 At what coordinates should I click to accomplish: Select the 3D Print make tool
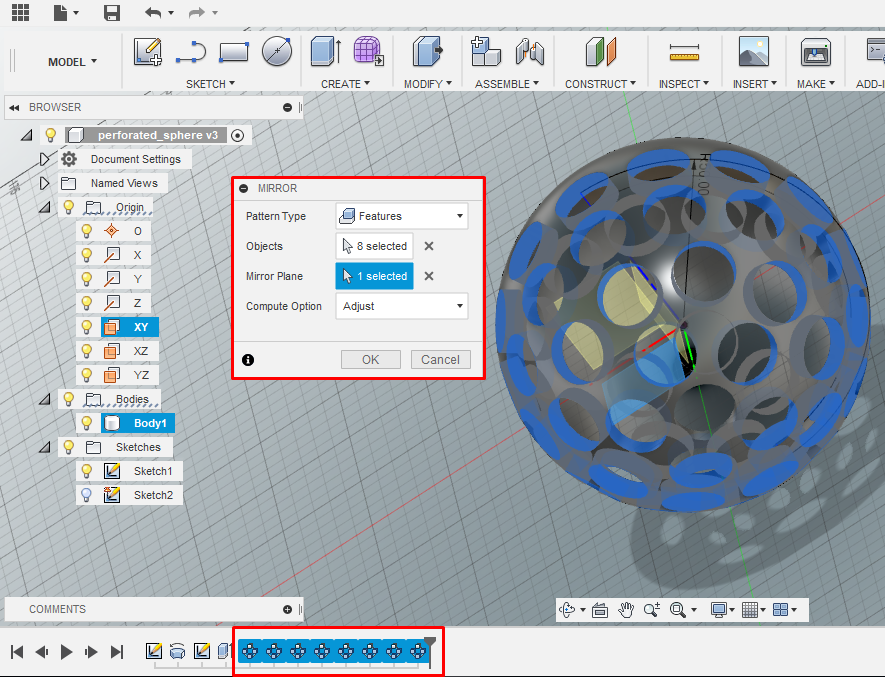[x=816, y=53]
